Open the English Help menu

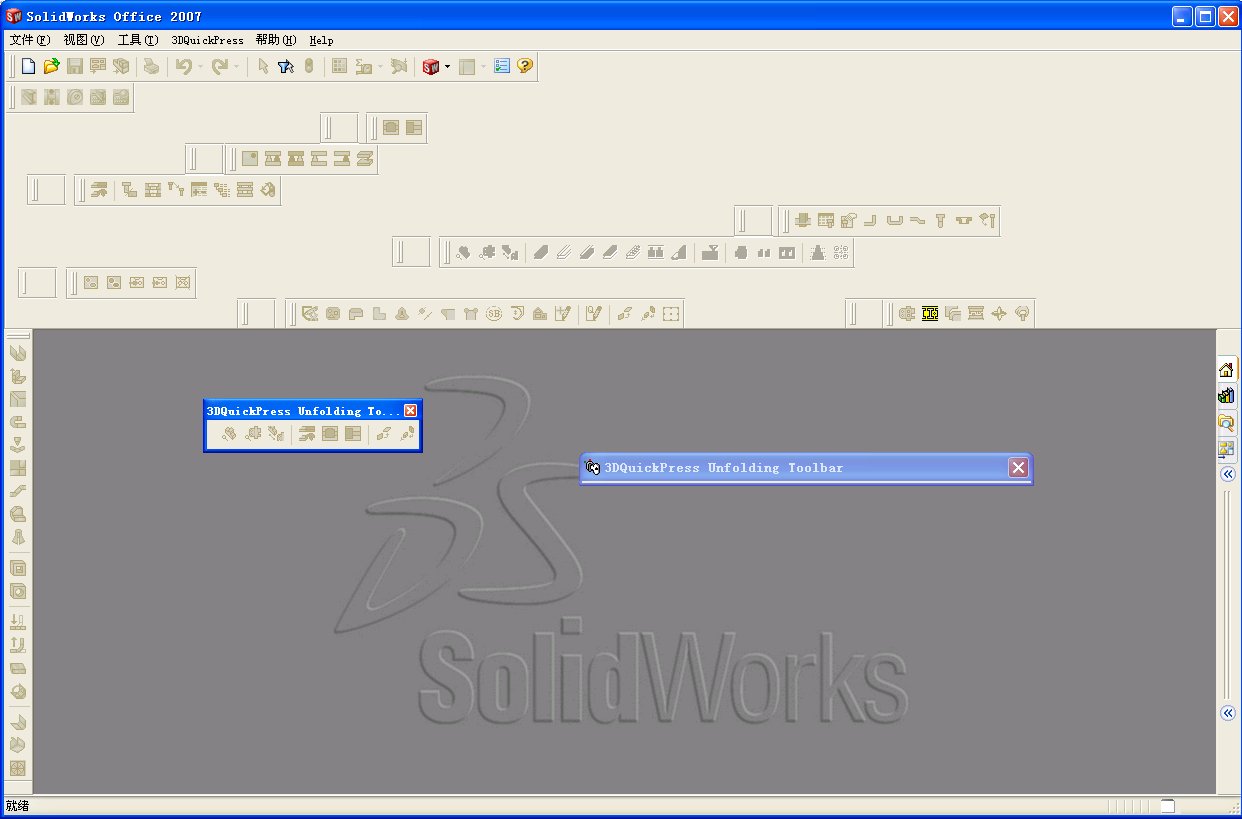pyautogui.click(x=321, y=40)
